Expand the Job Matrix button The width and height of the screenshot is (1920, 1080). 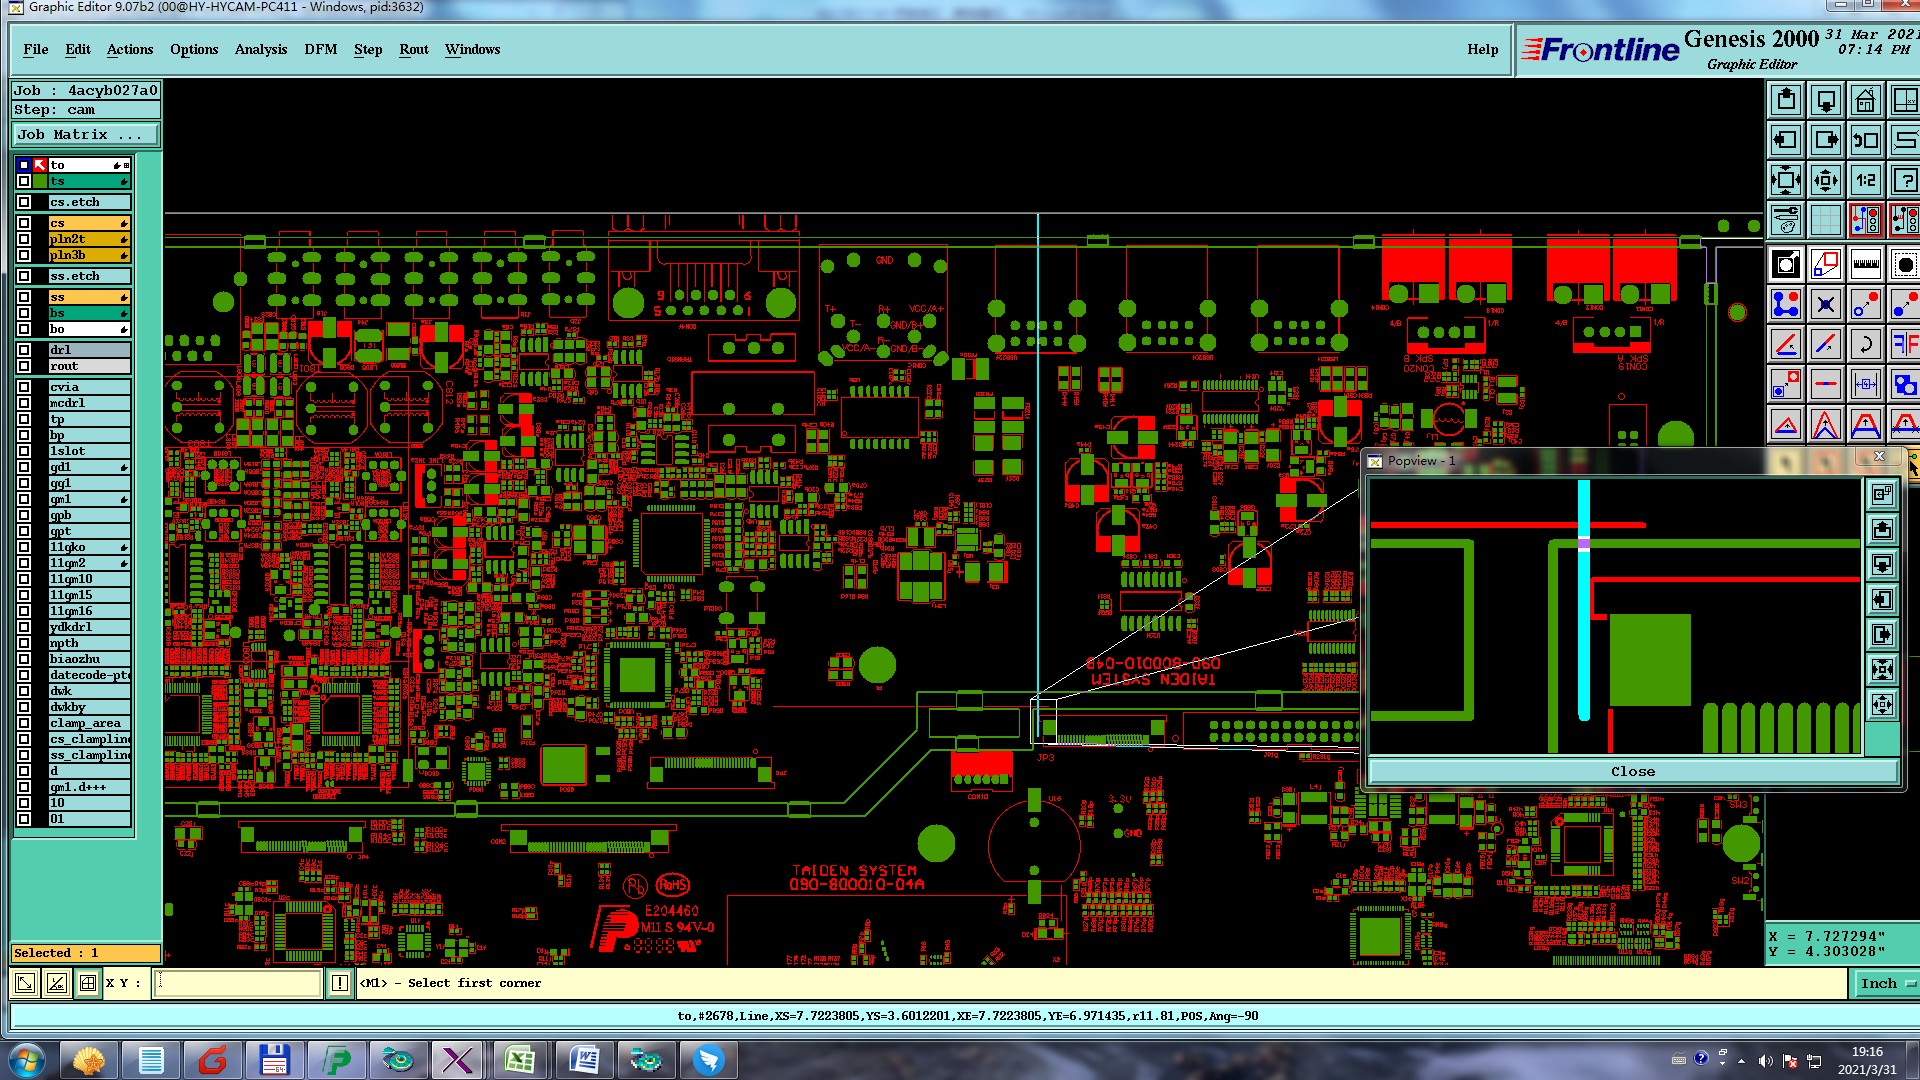85,134
